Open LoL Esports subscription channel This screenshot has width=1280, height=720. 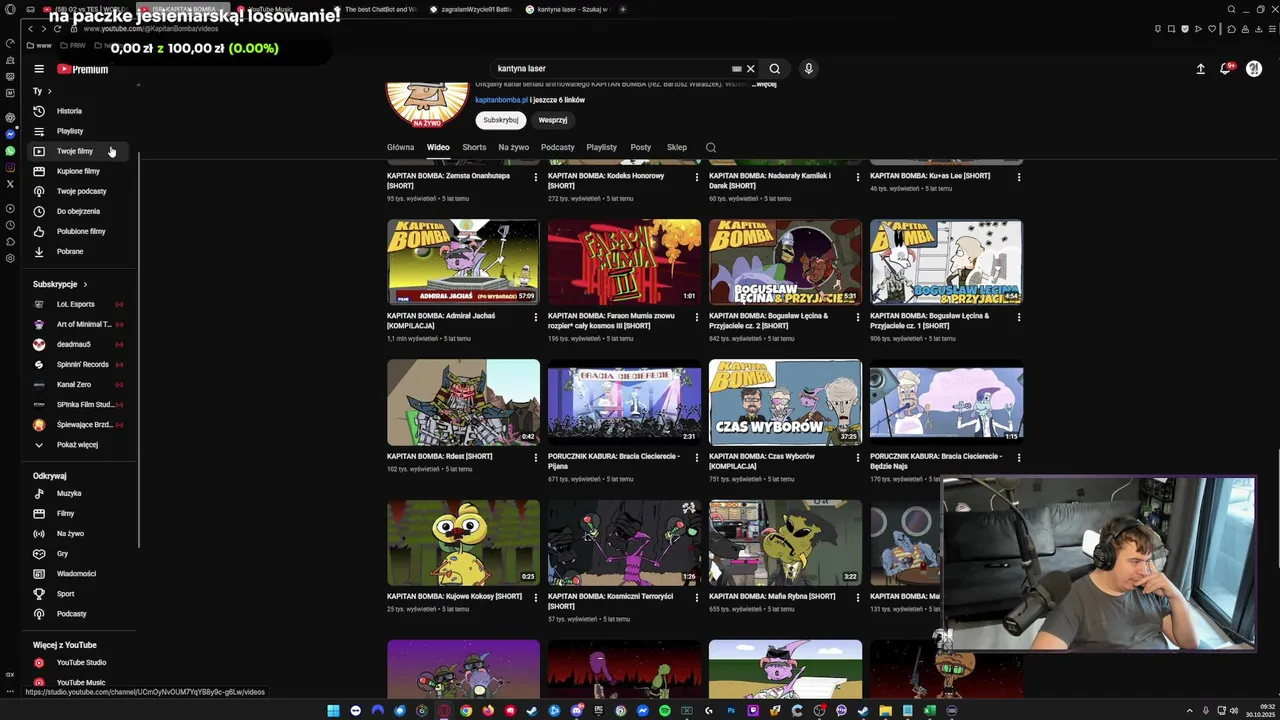pyautogui.click(x=80, y=304)
